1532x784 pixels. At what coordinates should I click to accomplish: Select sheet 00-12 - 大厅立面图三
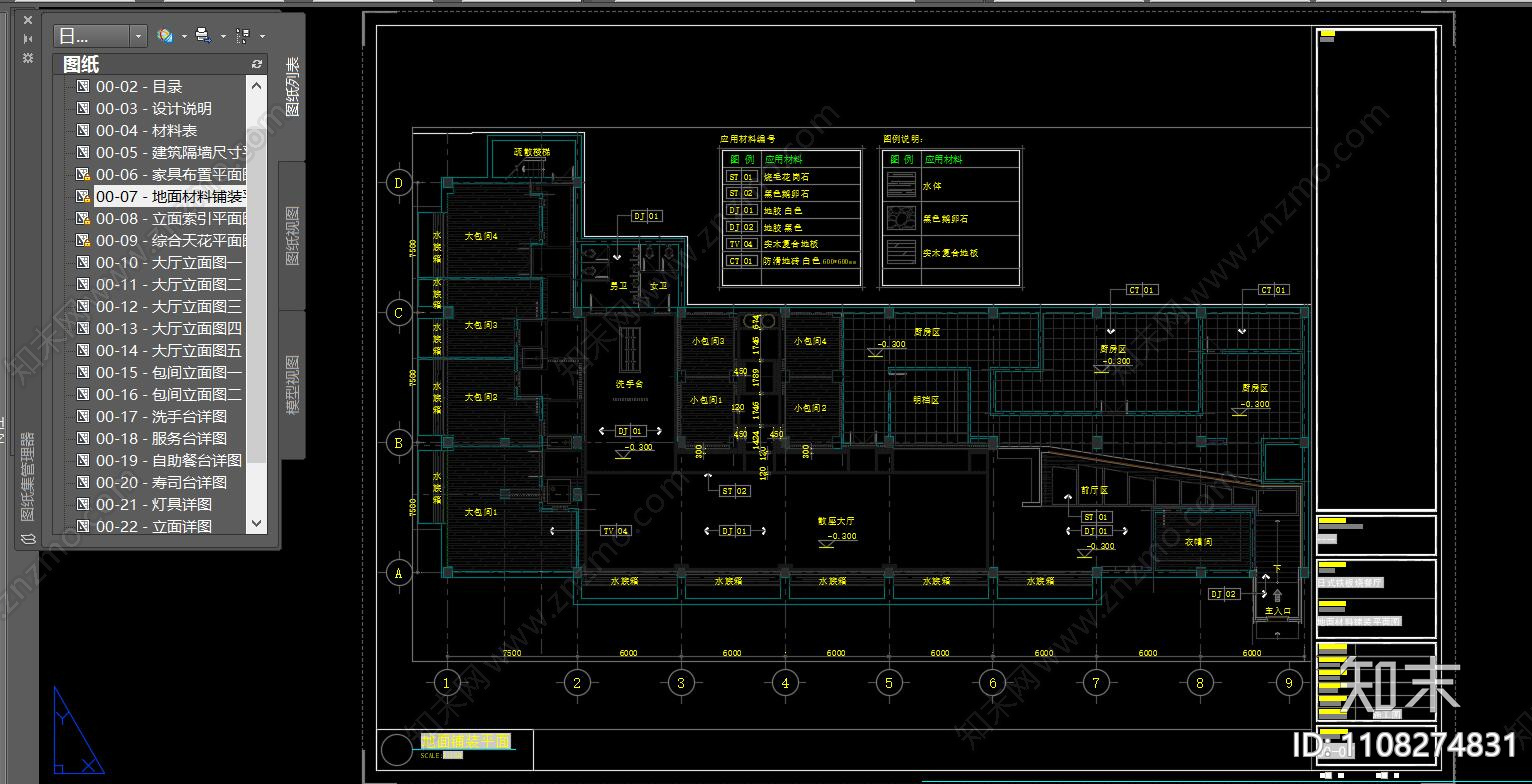(x=169, y=307)
